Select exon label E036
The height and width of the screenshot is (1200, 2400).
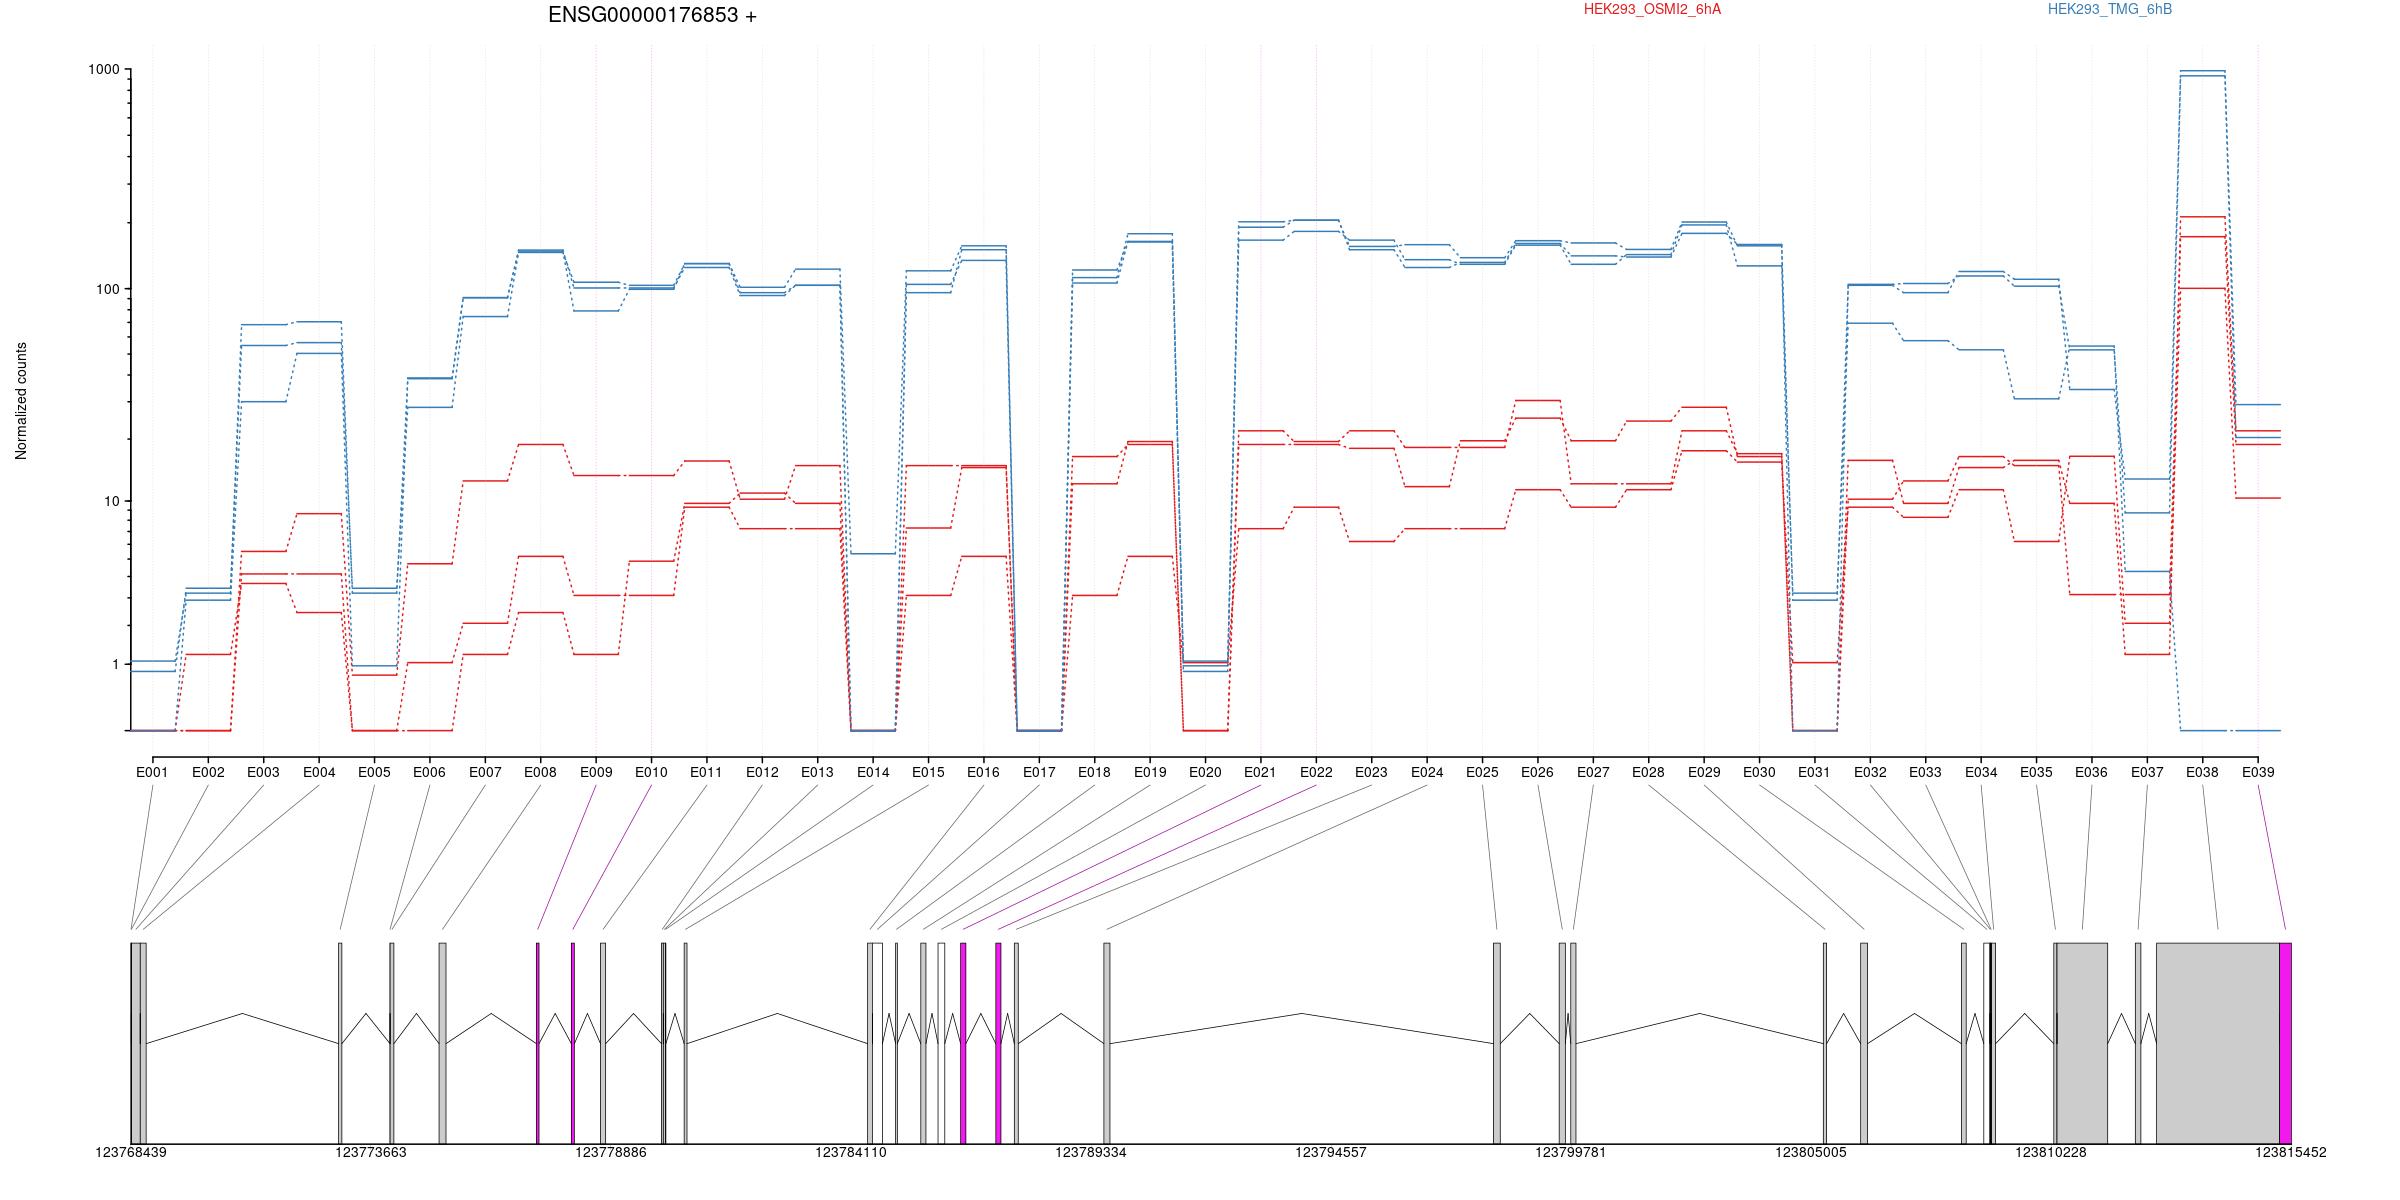2091,772
